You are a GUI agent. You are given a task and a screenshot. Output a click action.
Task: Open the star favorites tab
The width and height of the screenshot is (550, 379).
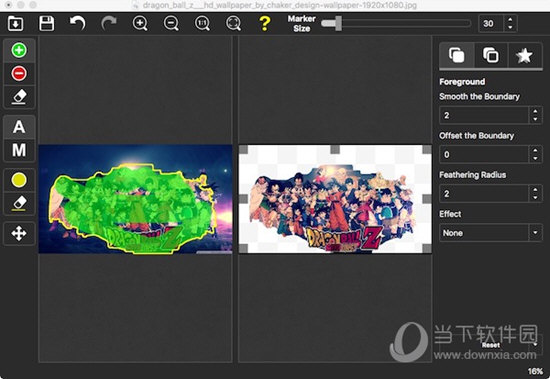pyautogui.click(x=524, y=55)
